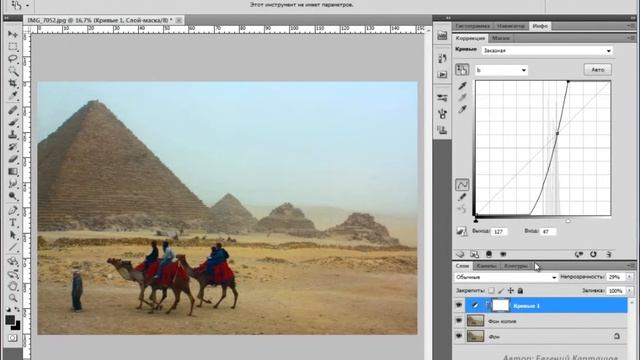Delete the adjustment layer via trash icon
The height and width of the screenshot is (360, 640).
608,254
